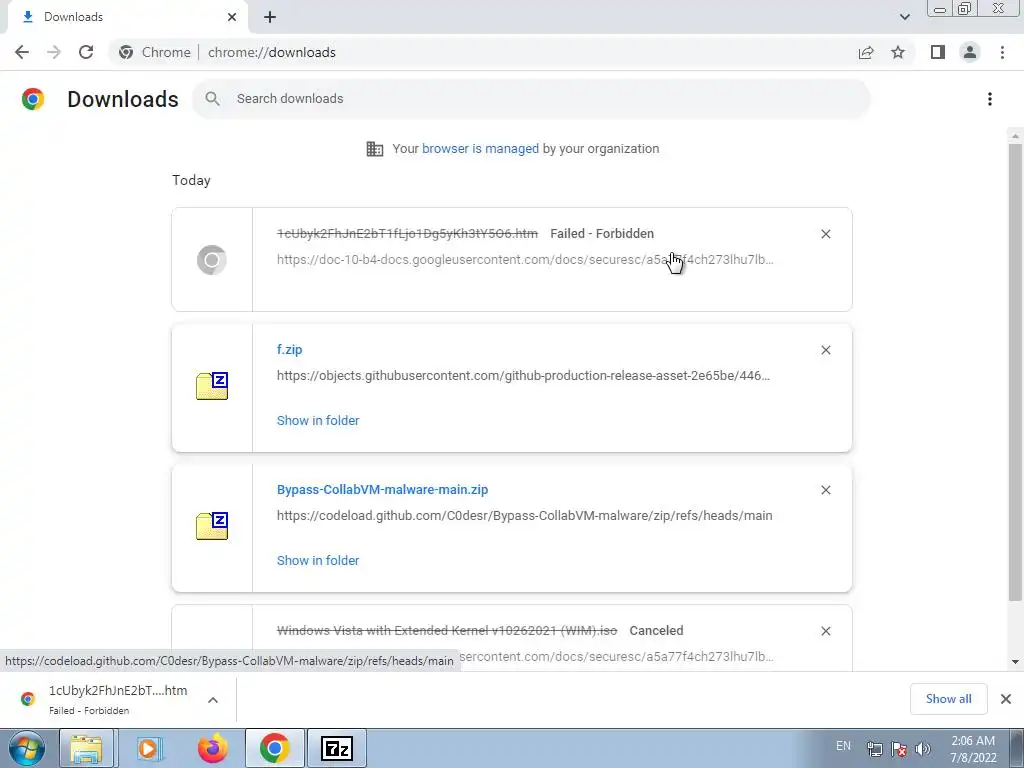Open the Chrome three-dot menu in toolbar
Viewport: 1024px width, 768px height.
tap(1002, 52)
